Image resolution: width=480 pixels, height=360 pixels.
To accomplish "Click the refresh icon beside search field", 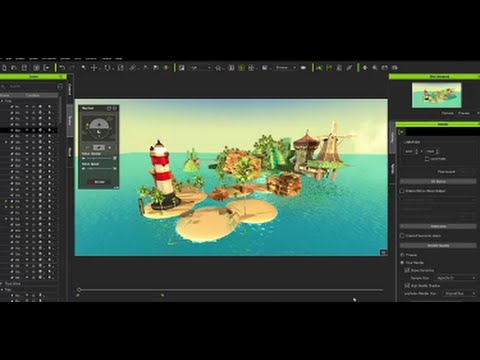I will 60,86.
